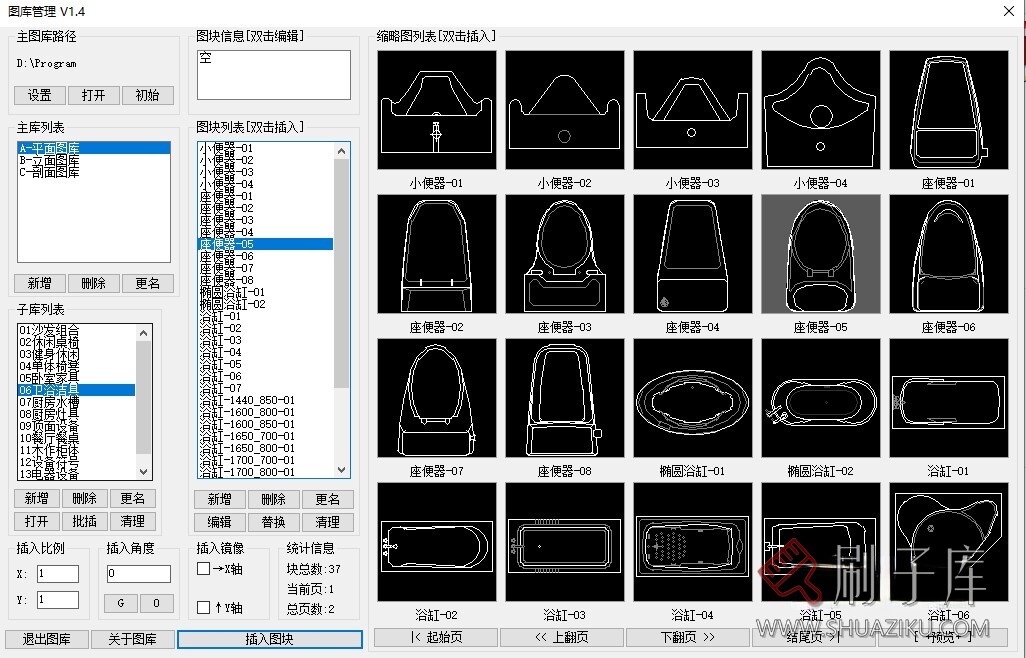Click the 编辑 block edit button
The image size is (1026, 658).
[221, 521]
